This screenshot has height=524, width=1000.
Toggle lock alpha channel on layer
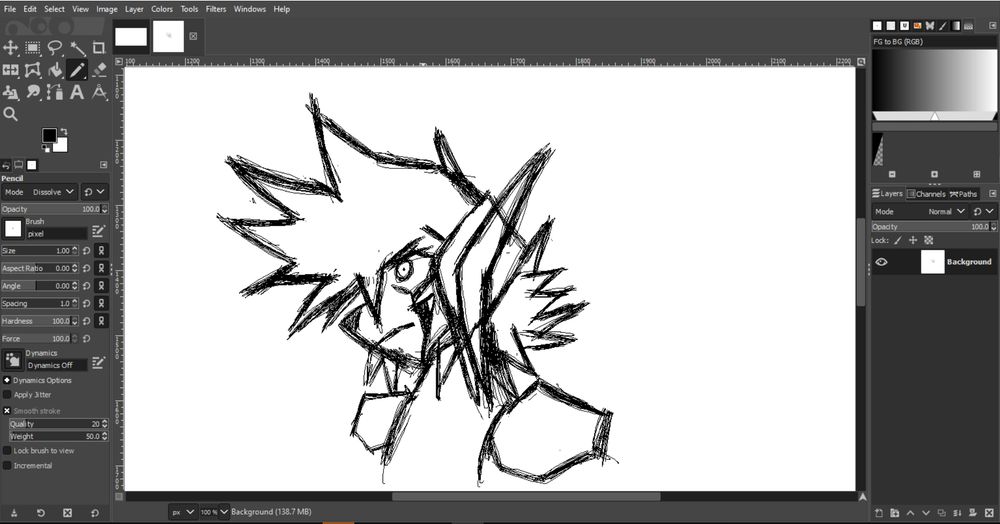pos(929,240)
